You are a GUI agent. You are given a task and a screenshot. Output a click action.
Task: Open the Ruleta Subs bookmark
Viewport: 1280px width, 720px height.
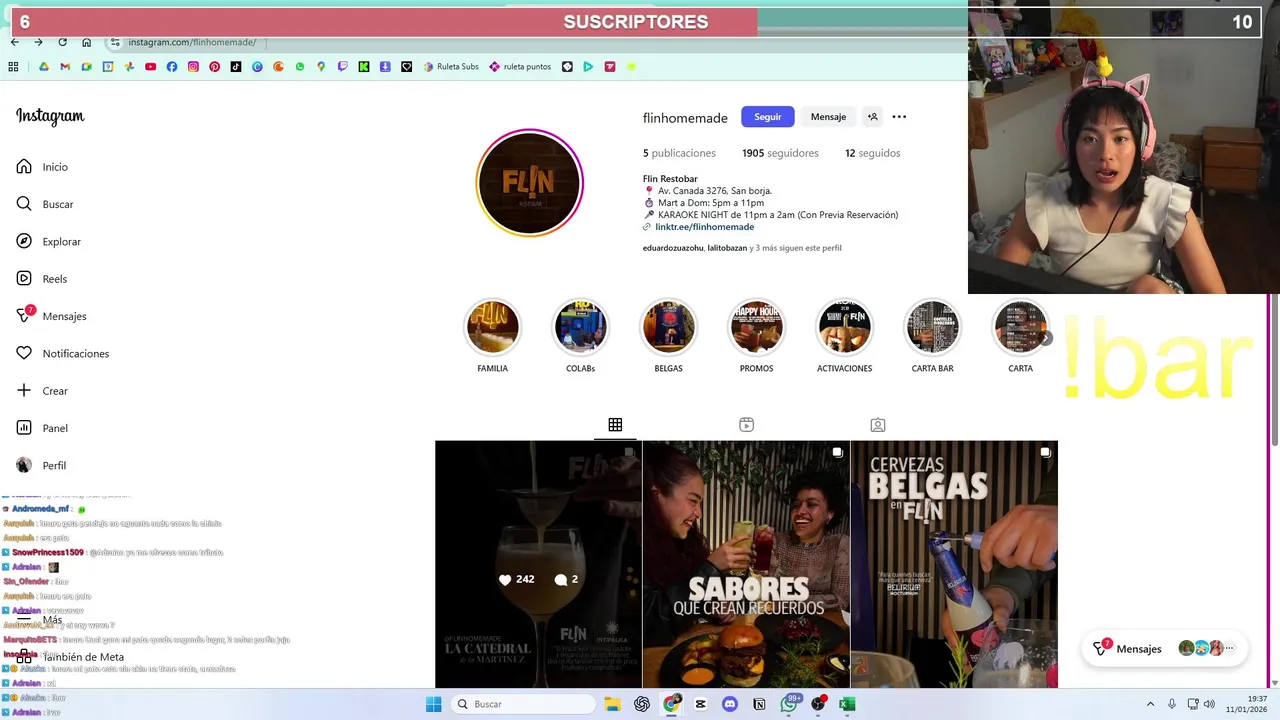451,67
